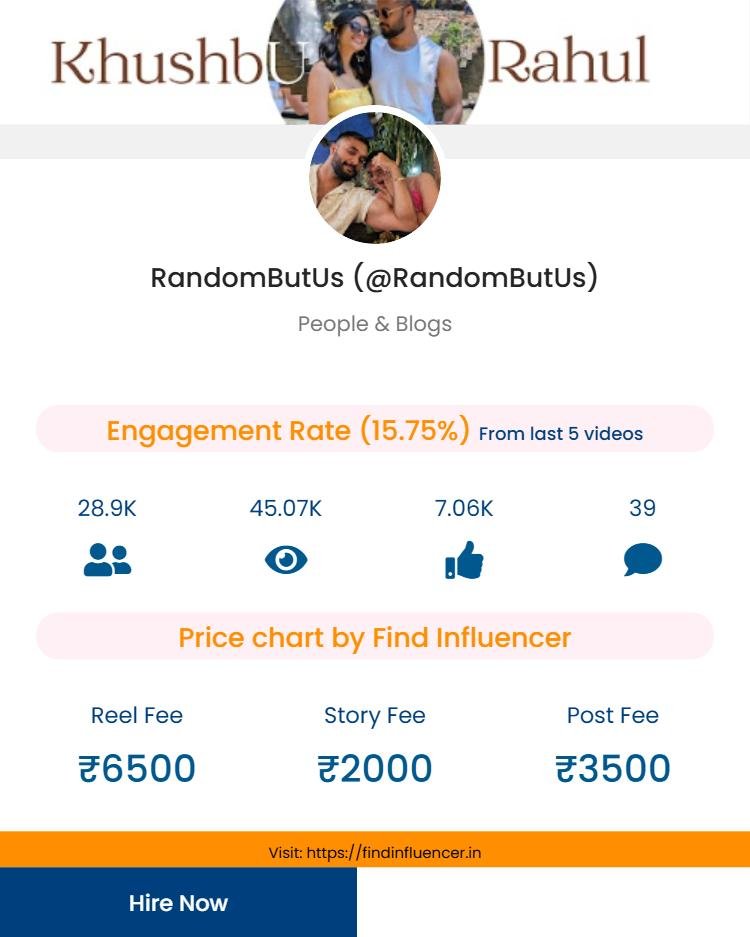Click the People & Blogs category
Screen dimensions: 750x937
[374, 324]
